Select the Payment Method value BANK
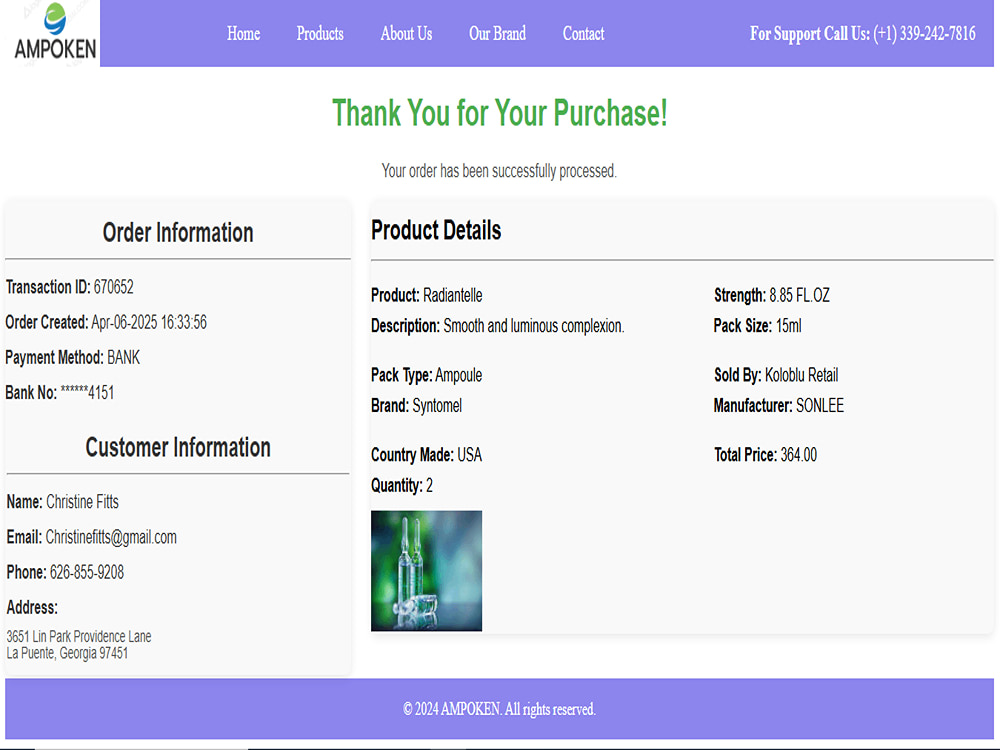The image size is (1000, 750). [x=123, y=357]
